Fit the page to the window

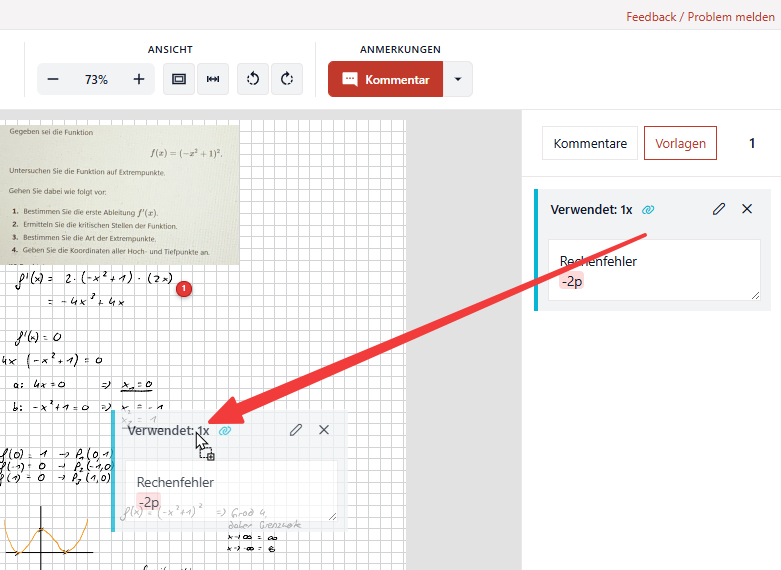tap(179, 79)
